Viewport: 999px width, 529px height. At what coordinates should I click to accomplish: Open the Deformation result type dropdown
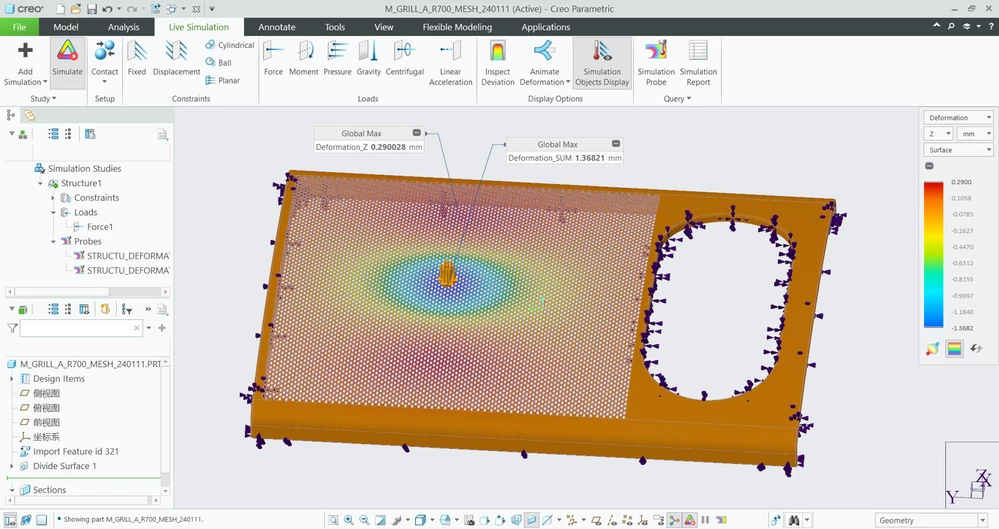(958, 117)
